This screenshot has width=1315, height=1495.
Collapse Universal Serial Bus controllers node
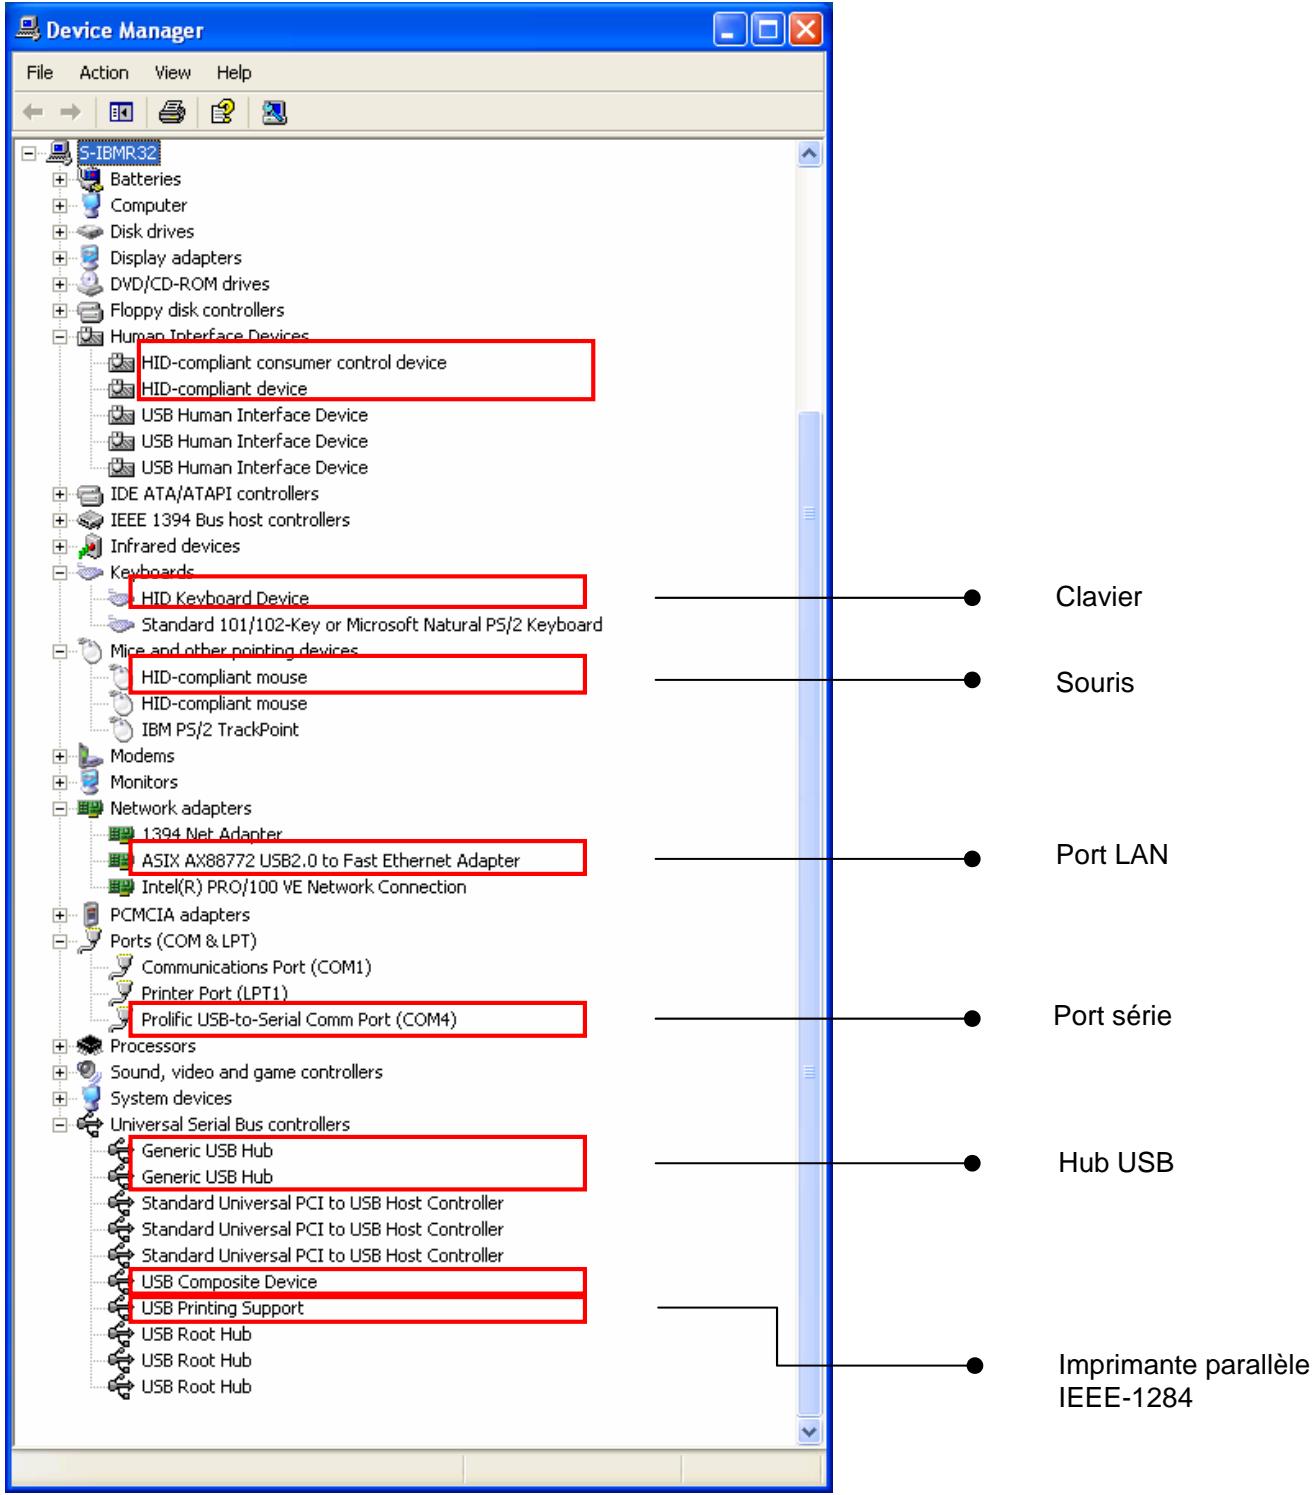[61, 1125]
